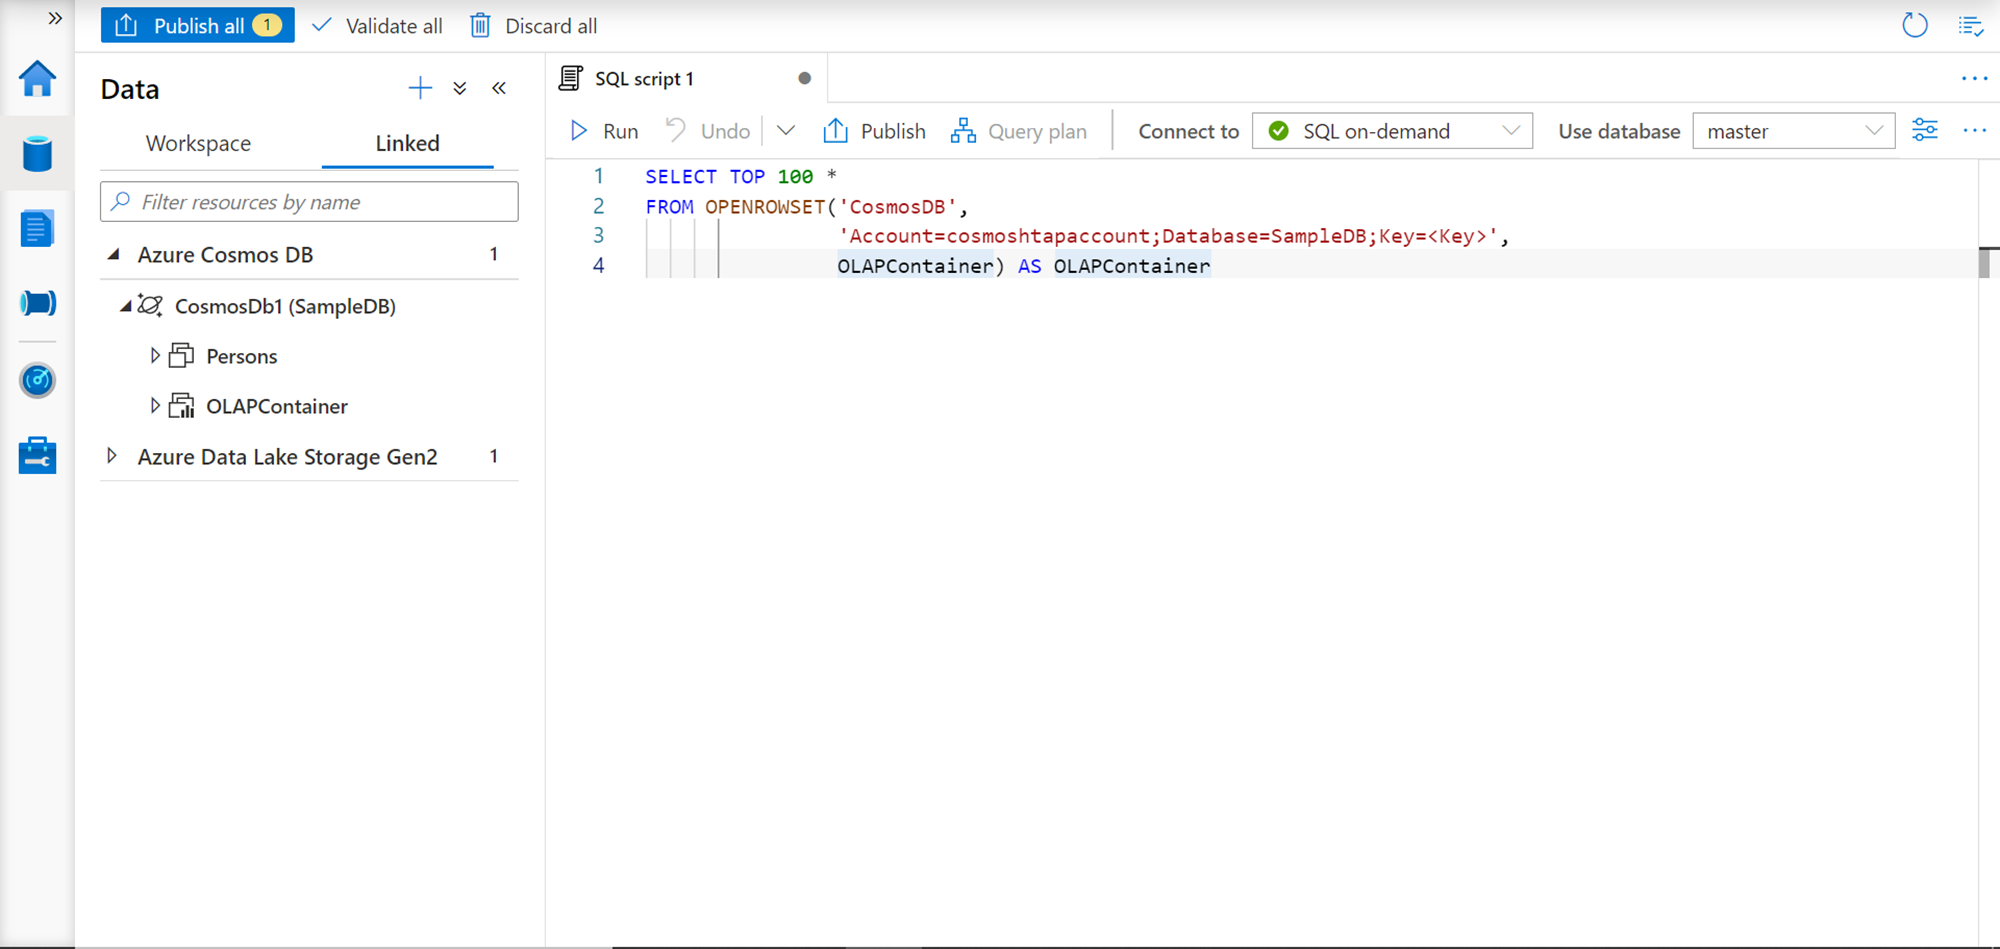2000x949 pixels.
Task: Switch to the Linked tab
Action: click(x=407, y=143)
